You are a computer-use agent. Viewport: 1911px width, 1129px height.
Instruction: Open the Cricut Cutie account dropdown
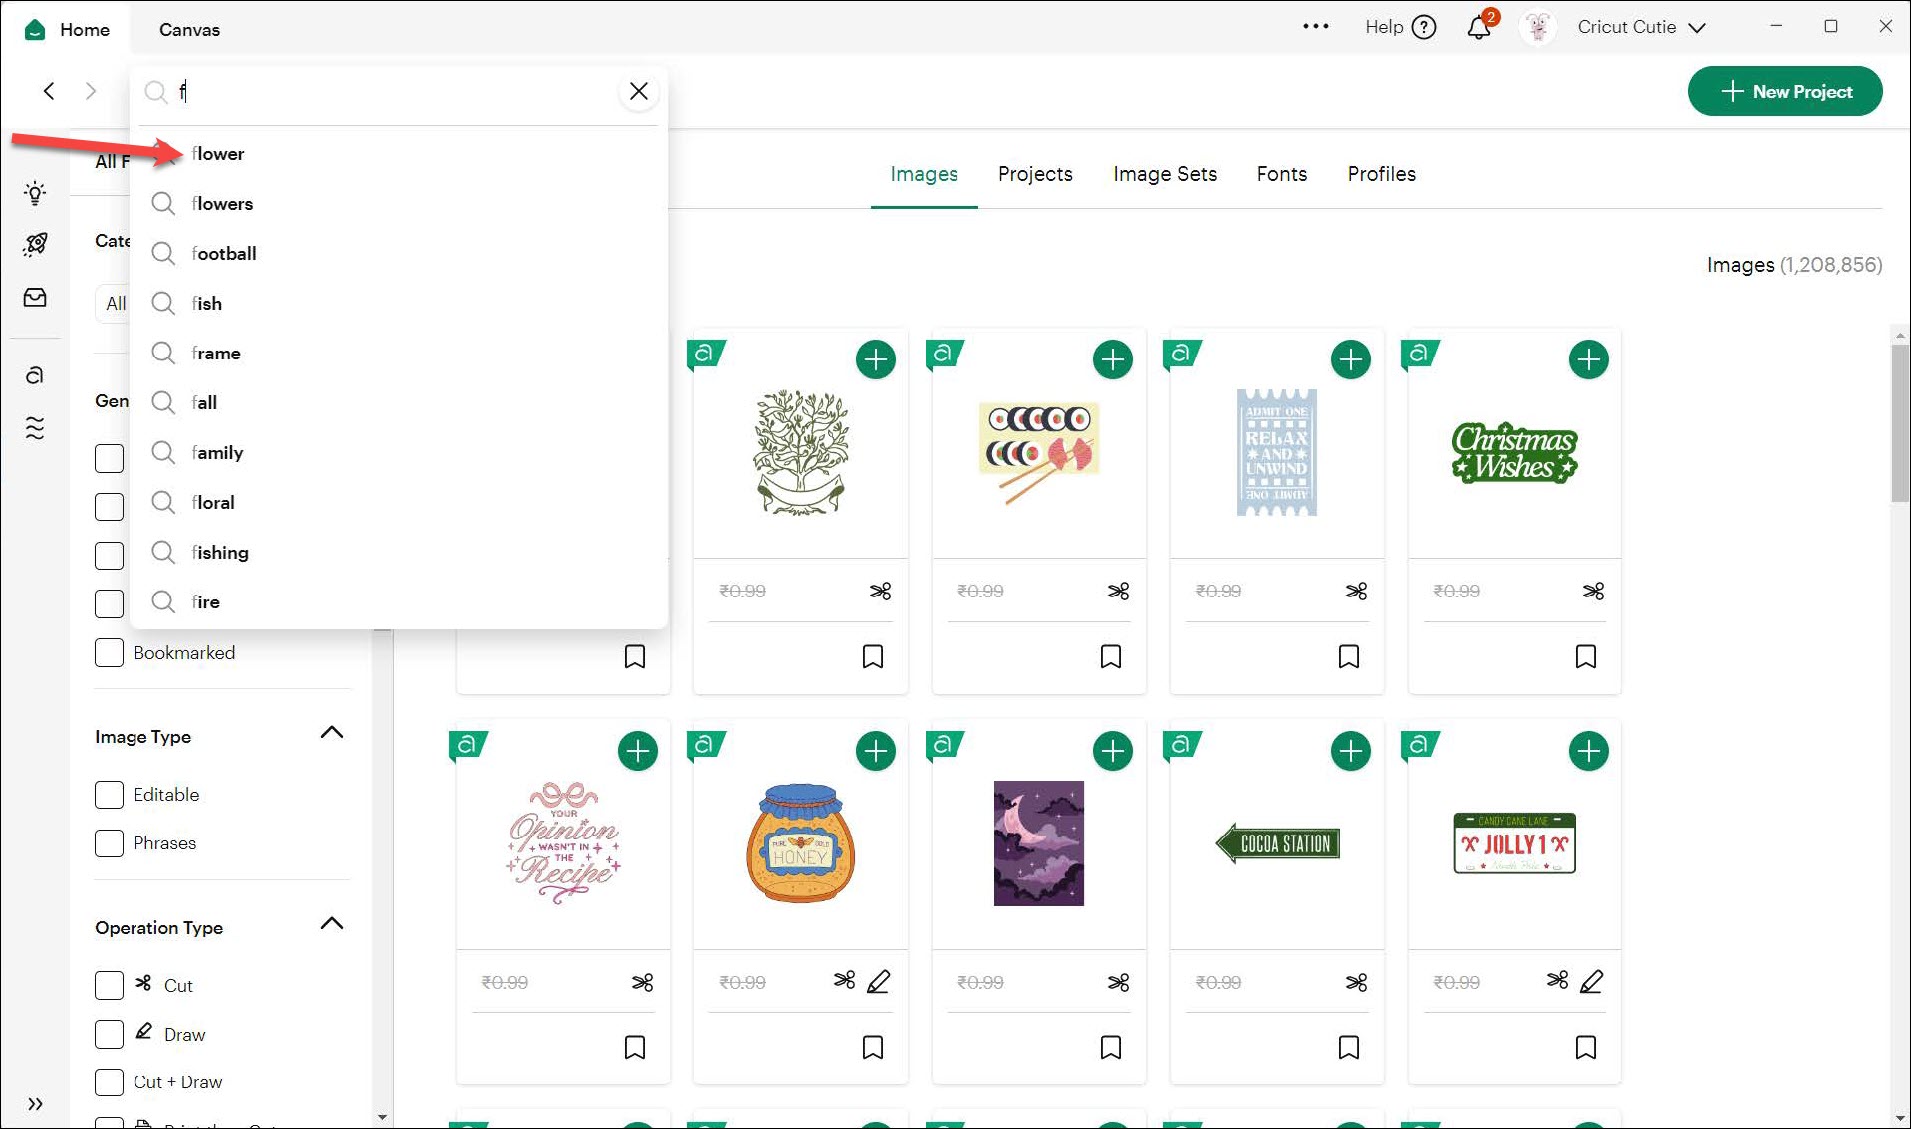pyautogui.click(x=1640, y=28)
